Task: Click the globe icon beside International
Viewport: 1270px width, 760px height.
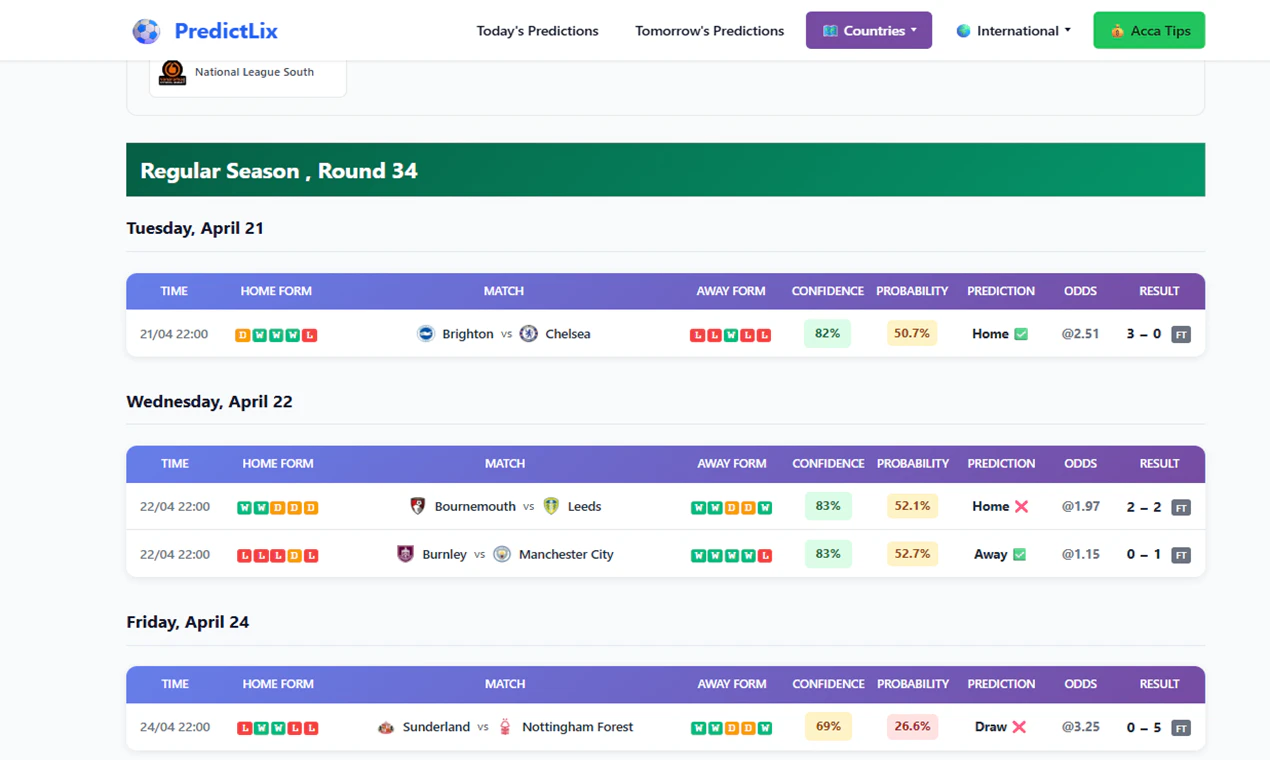Action: pyautogui.click(x=963, y=31)
